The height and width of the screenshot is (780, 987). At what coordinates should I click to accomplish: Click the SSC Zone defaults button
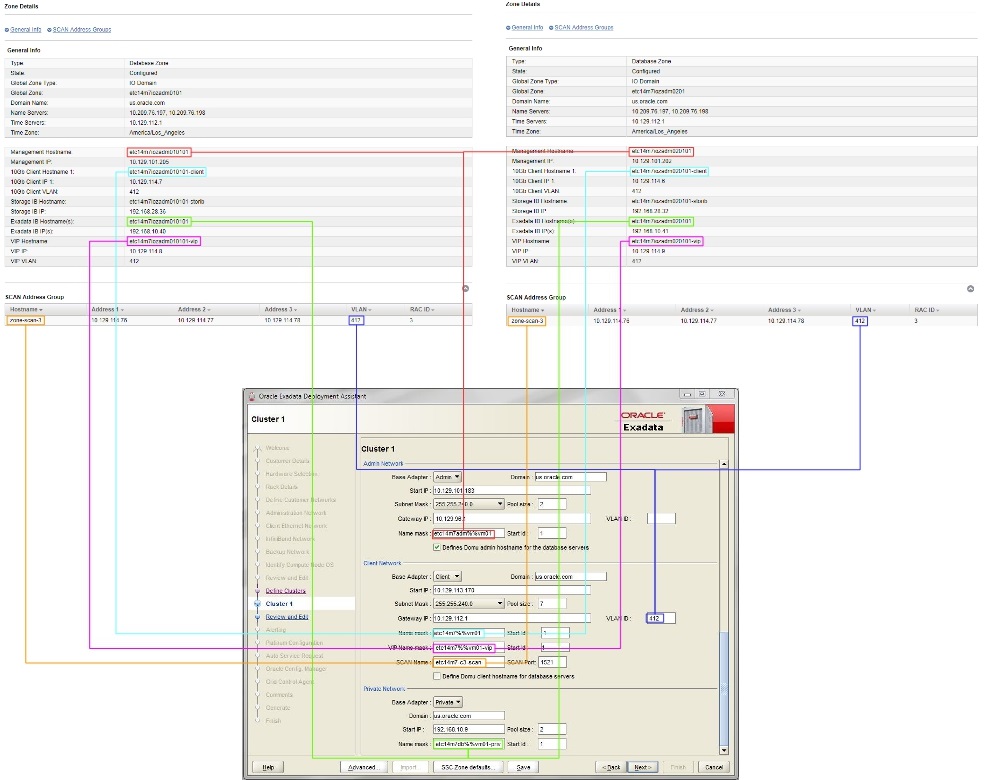(x=468, y=767)
